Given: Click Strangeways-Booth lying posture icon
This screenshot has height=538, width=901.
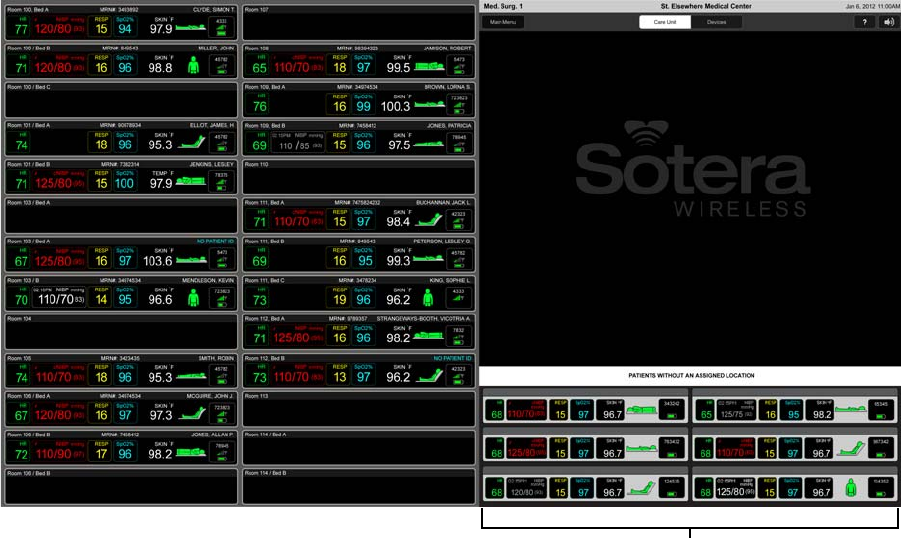Looking at the screenshot, I should click(429, 335).
